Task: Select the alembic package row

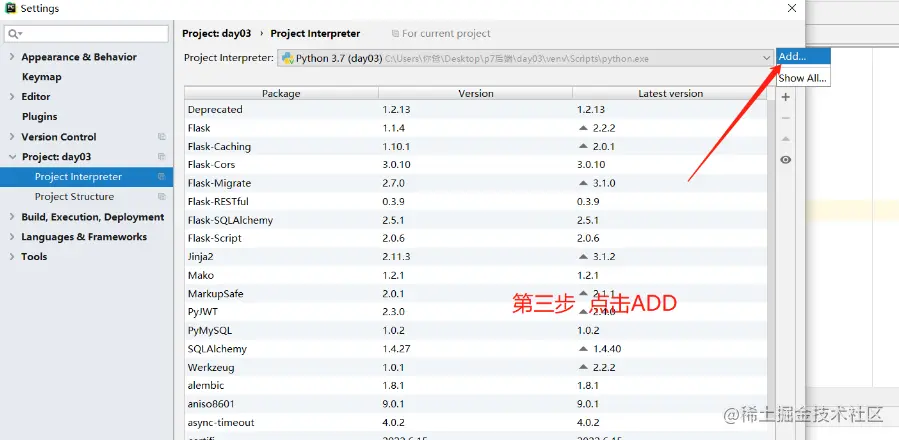Action: tap(475, 386)
